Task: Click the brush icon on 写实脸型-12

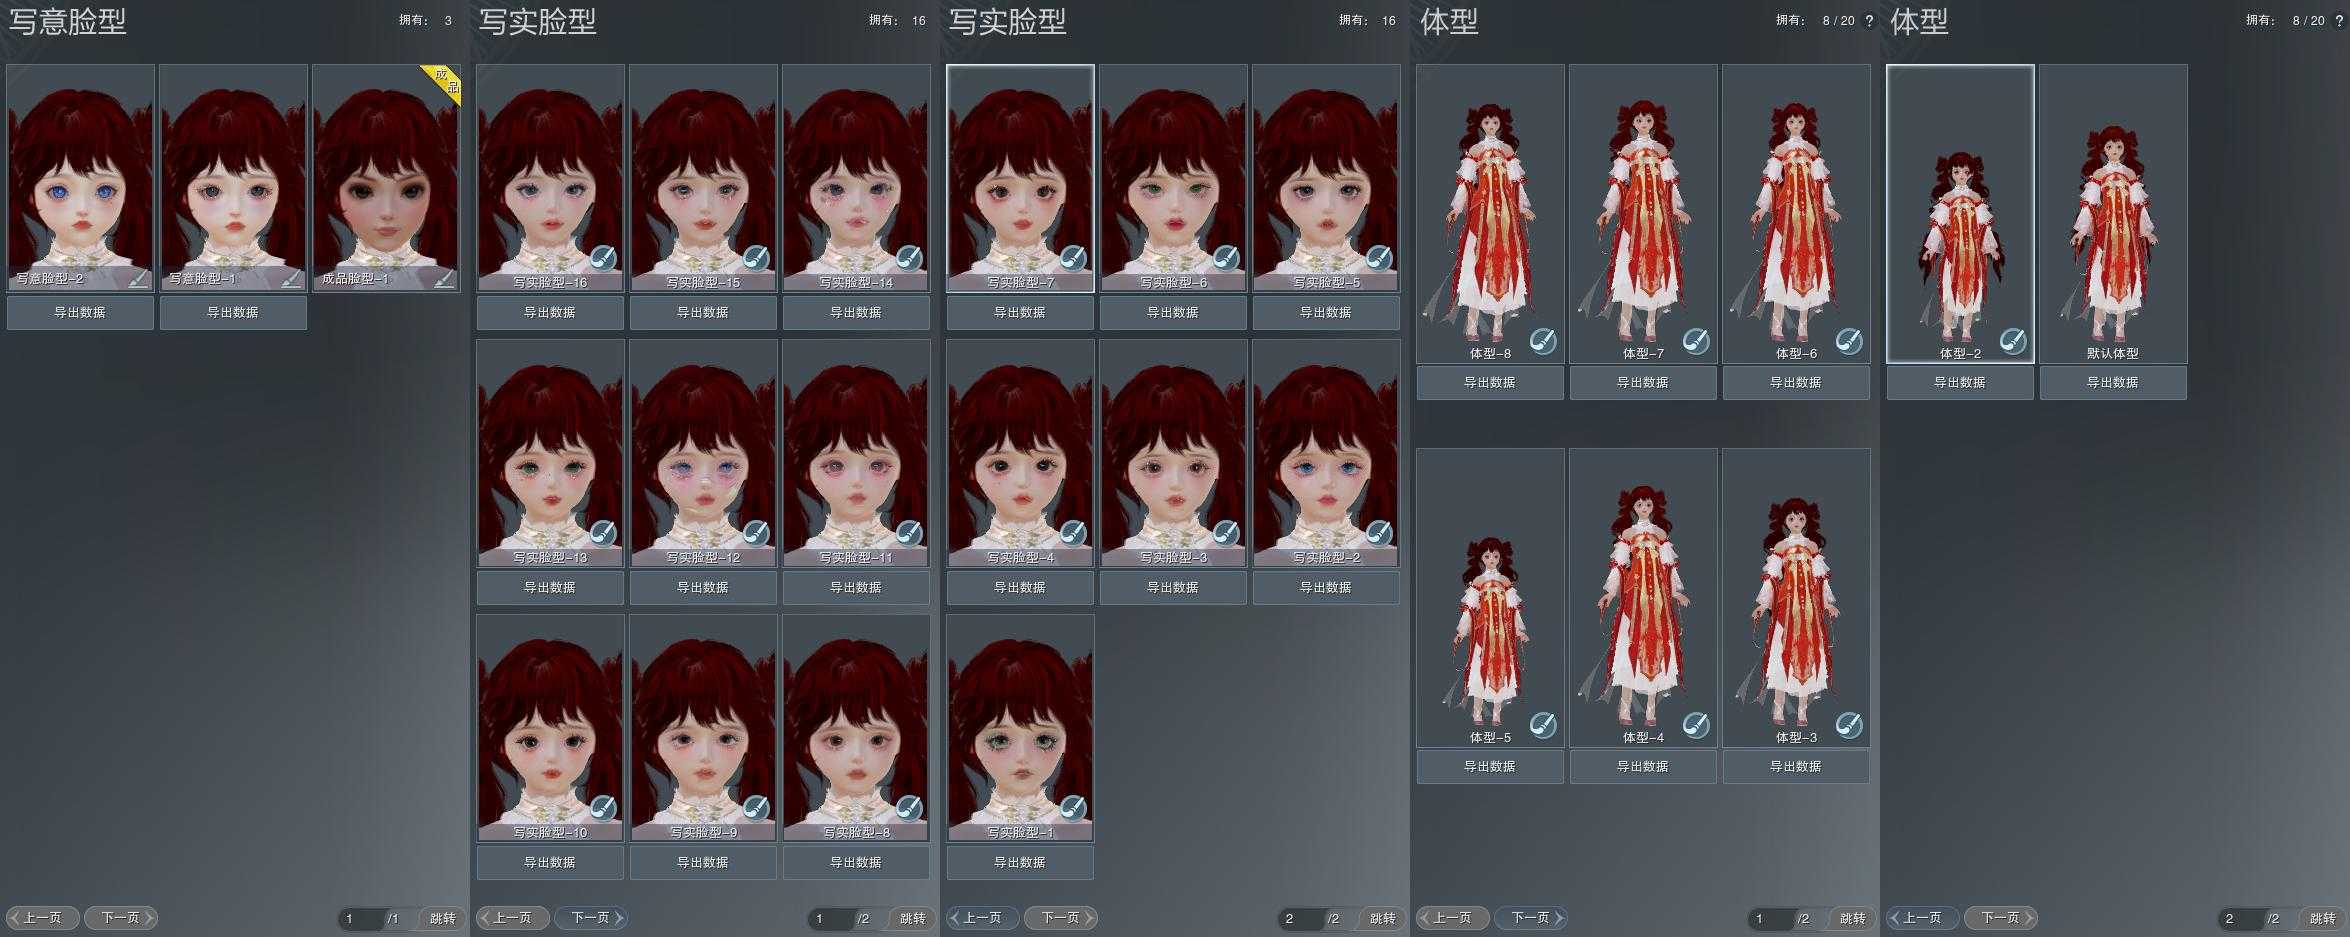Action: (756, 533)
